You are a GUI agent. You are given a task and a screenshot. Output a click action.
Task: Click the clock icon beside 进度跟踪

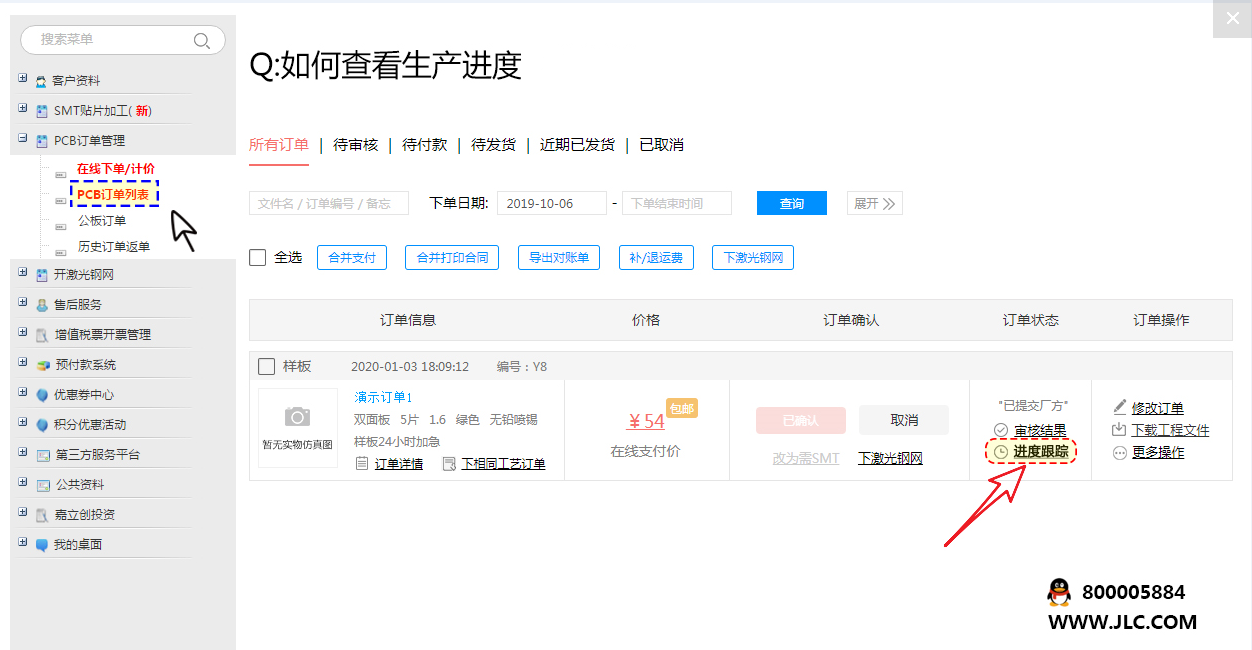(x=1000, y=452)
